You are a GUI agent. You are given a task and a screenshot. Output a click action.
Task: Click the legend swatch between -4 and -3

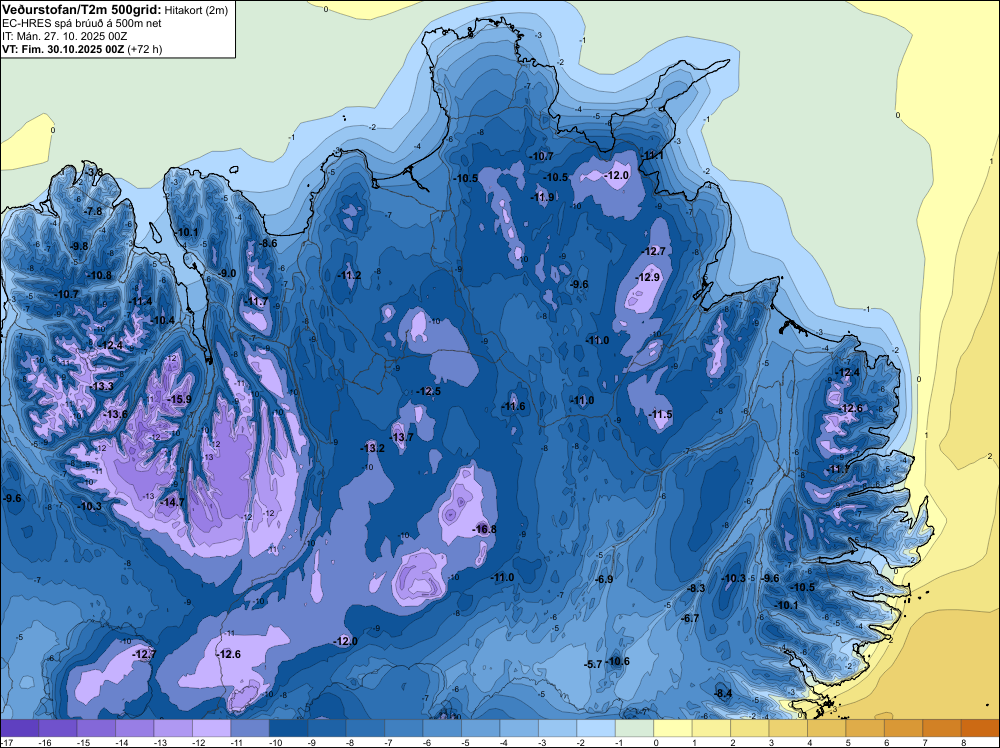tap(519, 728)
